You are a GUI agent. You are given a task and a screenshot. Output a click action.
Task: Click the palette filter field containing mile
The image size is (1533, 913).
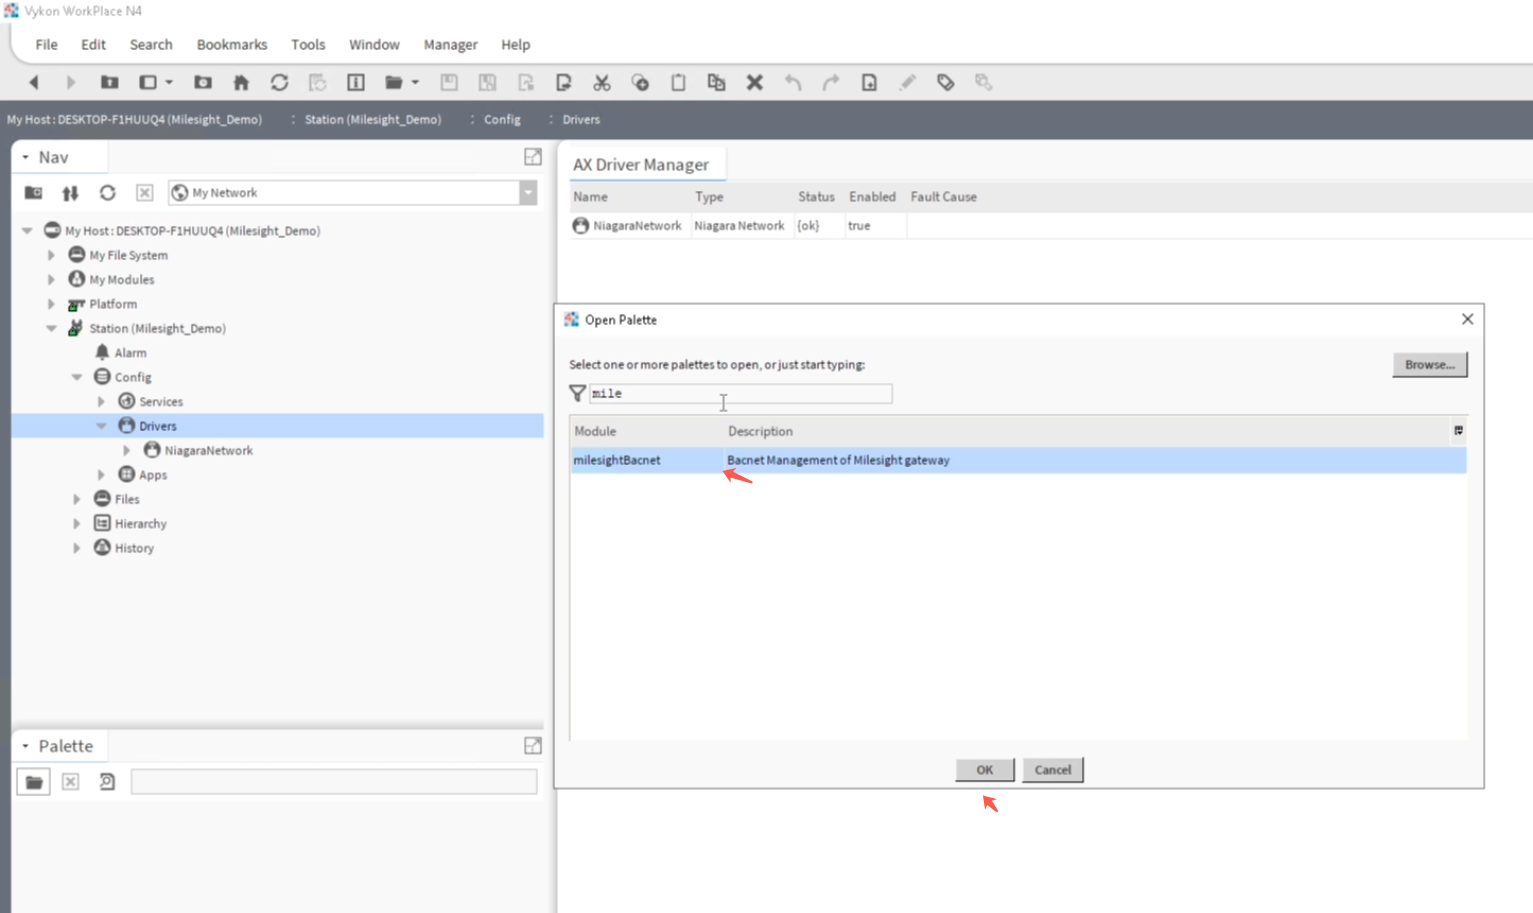(x=740, y=394)
